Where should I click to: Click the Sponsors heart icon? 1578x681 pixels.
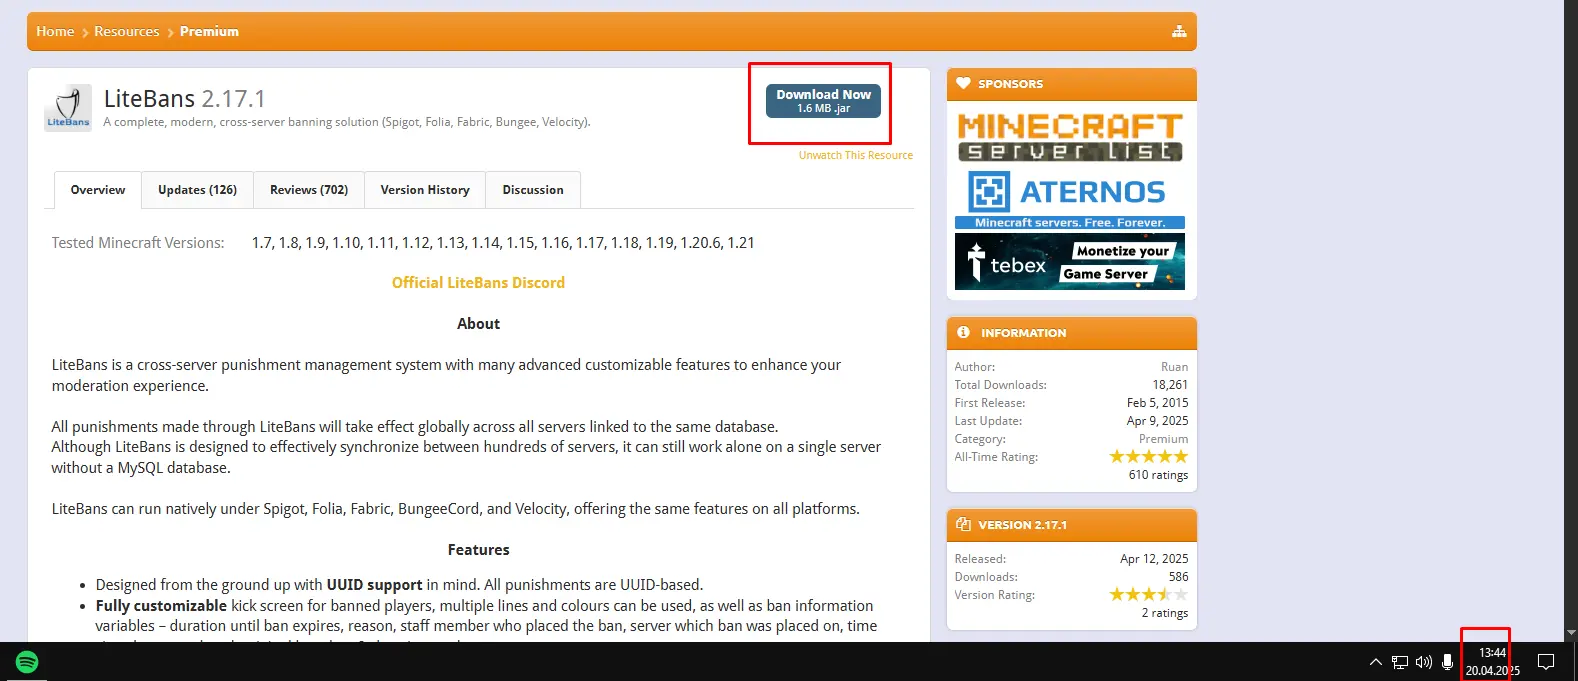tap(963, 84)
